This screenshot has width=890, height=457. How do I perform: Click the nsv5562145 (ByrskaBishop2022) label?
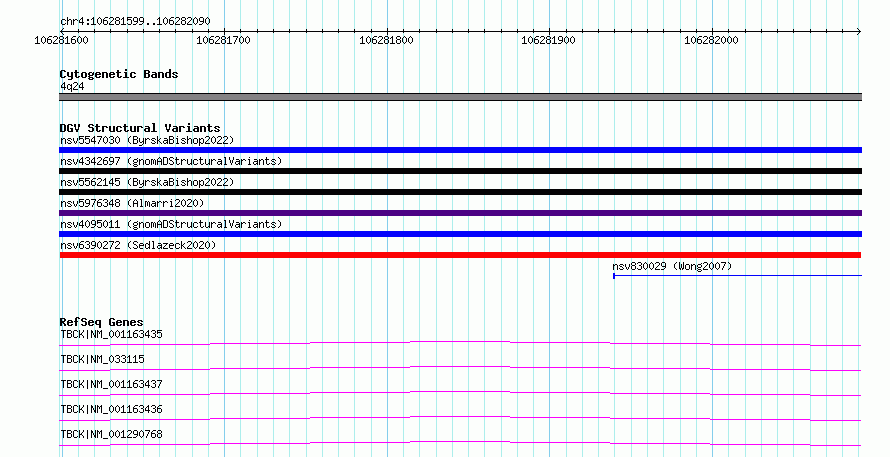(147, 182)
